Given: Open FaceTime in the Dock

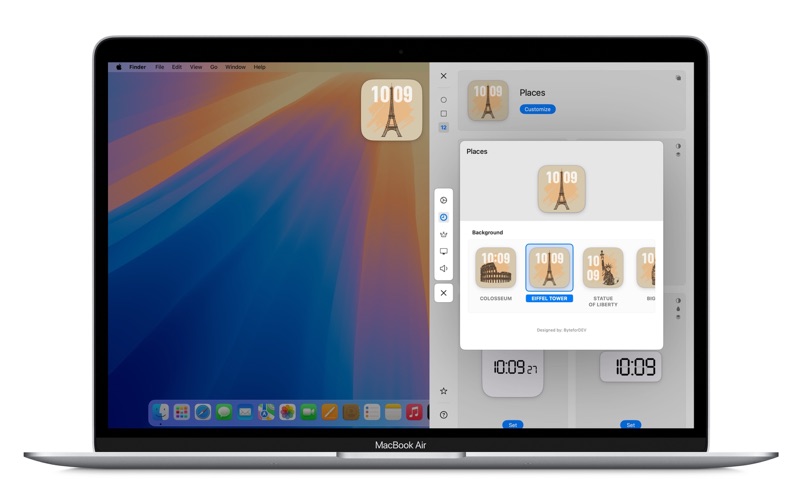Looking at the screenshot, I should (308, 412).
